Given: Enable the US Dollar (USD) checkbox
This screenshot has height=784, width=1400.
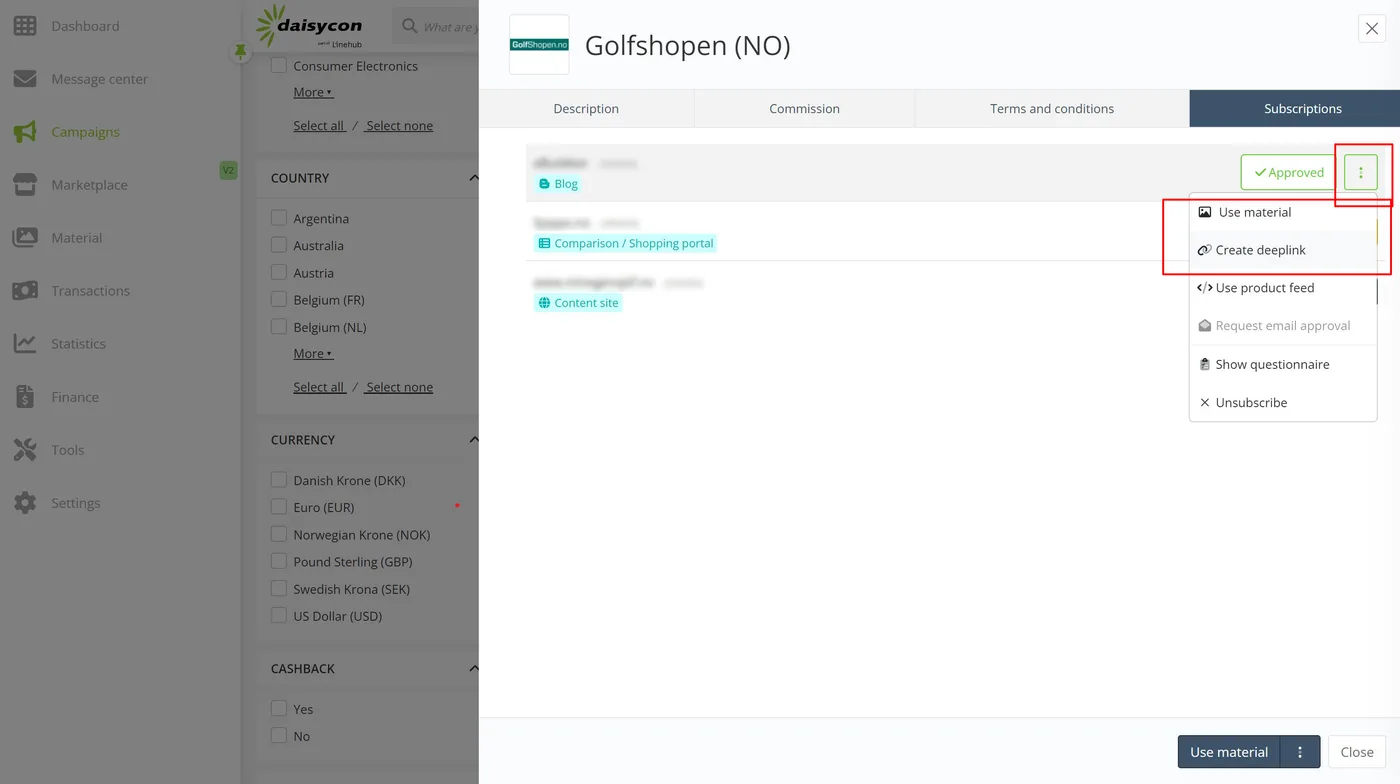Looking at the screenshot, I should [279, 616].
